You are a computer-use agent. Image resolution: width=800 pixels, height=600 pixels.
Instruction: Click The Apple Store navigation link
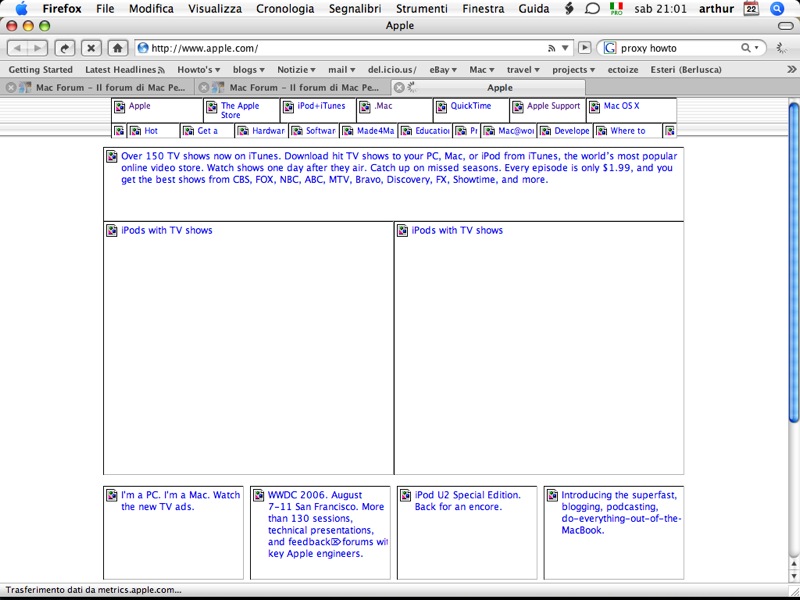pyautogui.click(x=240, y=110)
